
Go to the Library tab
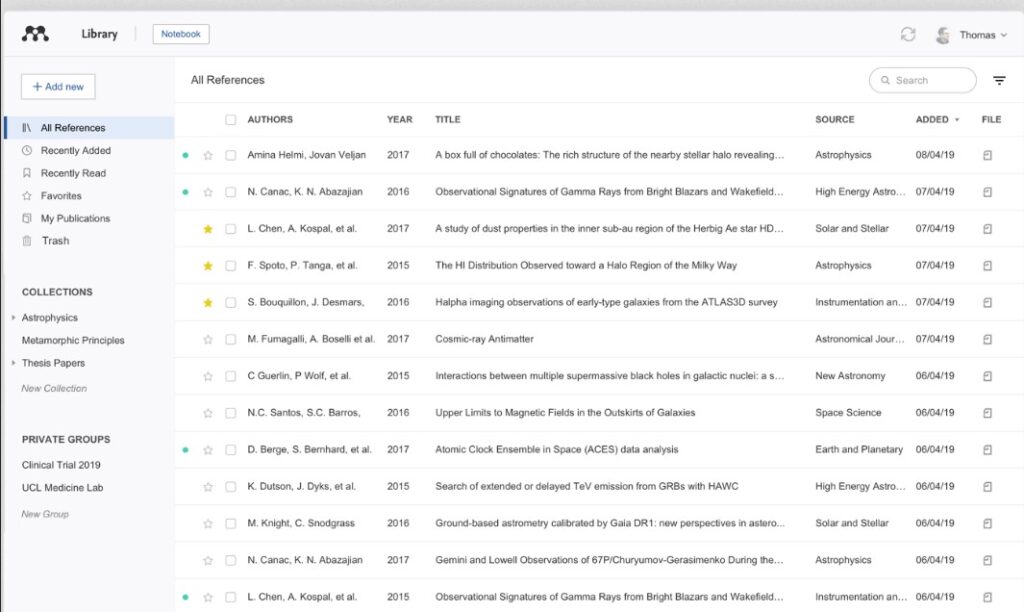coord(99,34)
